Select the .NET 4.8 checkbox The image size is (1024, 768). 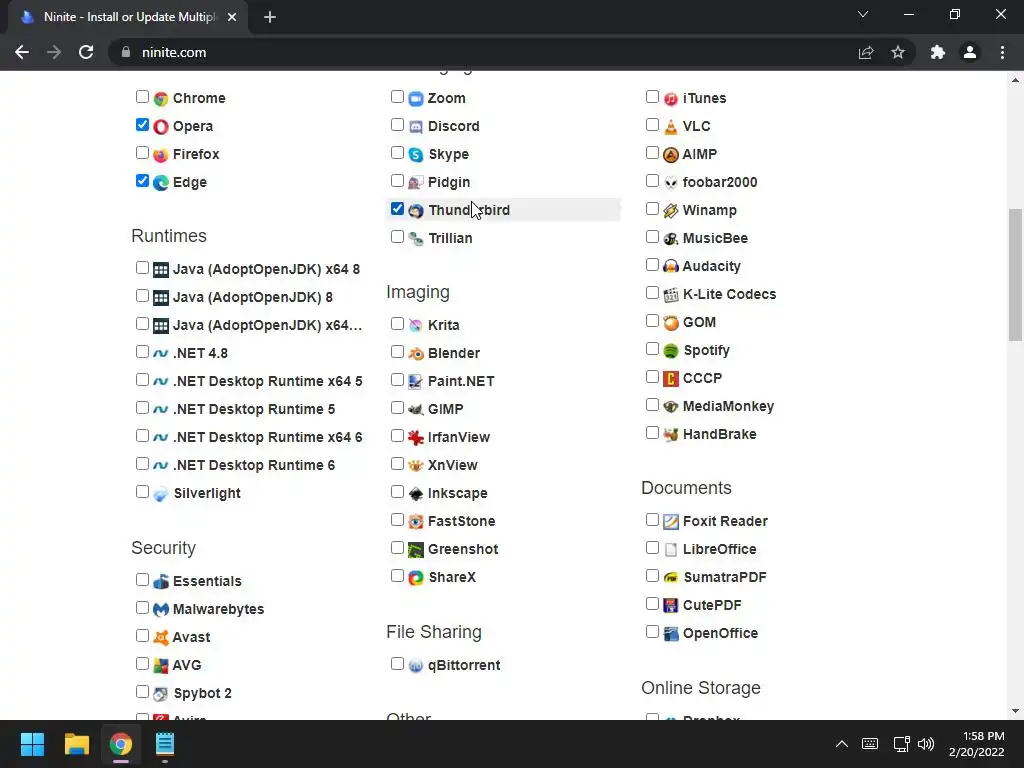coord(142,352)
